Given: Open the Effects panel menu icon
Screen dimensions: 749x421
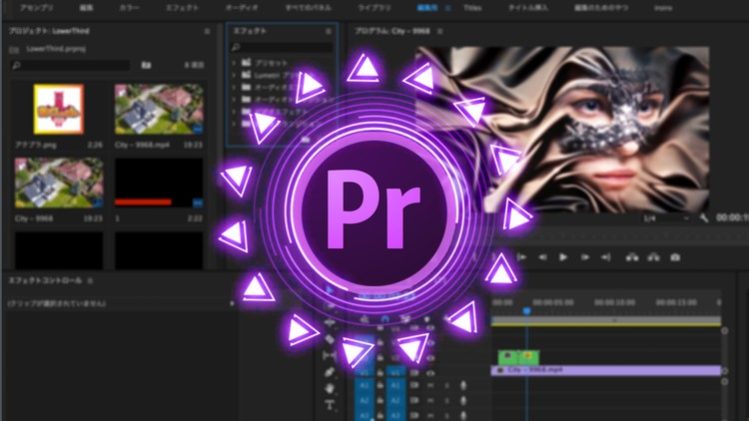Looking at the screenshot, I should (328, 31).
